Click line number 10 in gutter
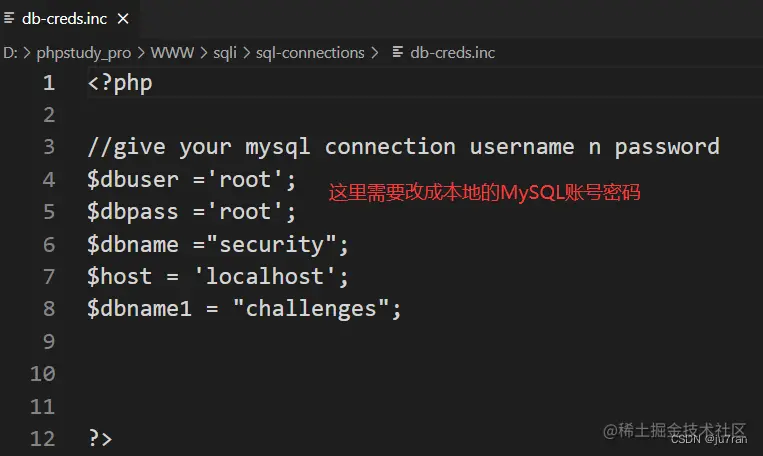Viewport: 763px width, 456px height. 42,374
